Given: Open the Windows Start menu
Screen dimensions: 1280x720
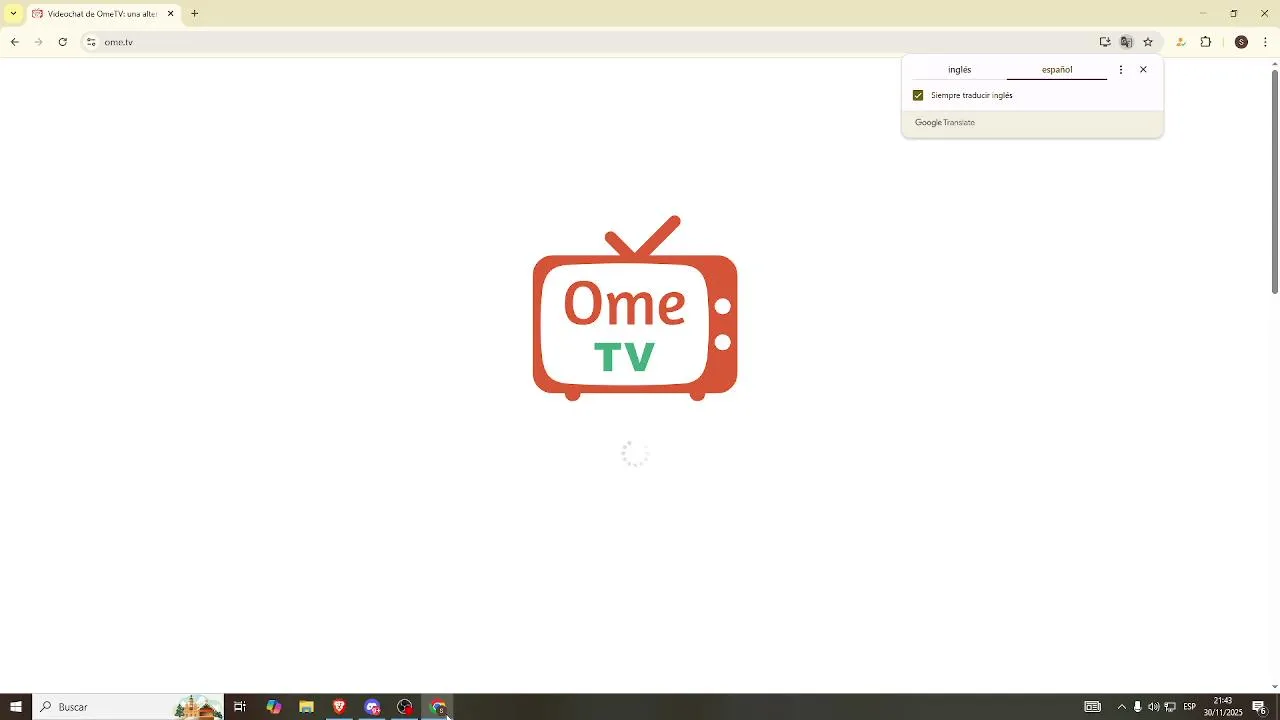Looking at the screenshot, I should (15, 707).
